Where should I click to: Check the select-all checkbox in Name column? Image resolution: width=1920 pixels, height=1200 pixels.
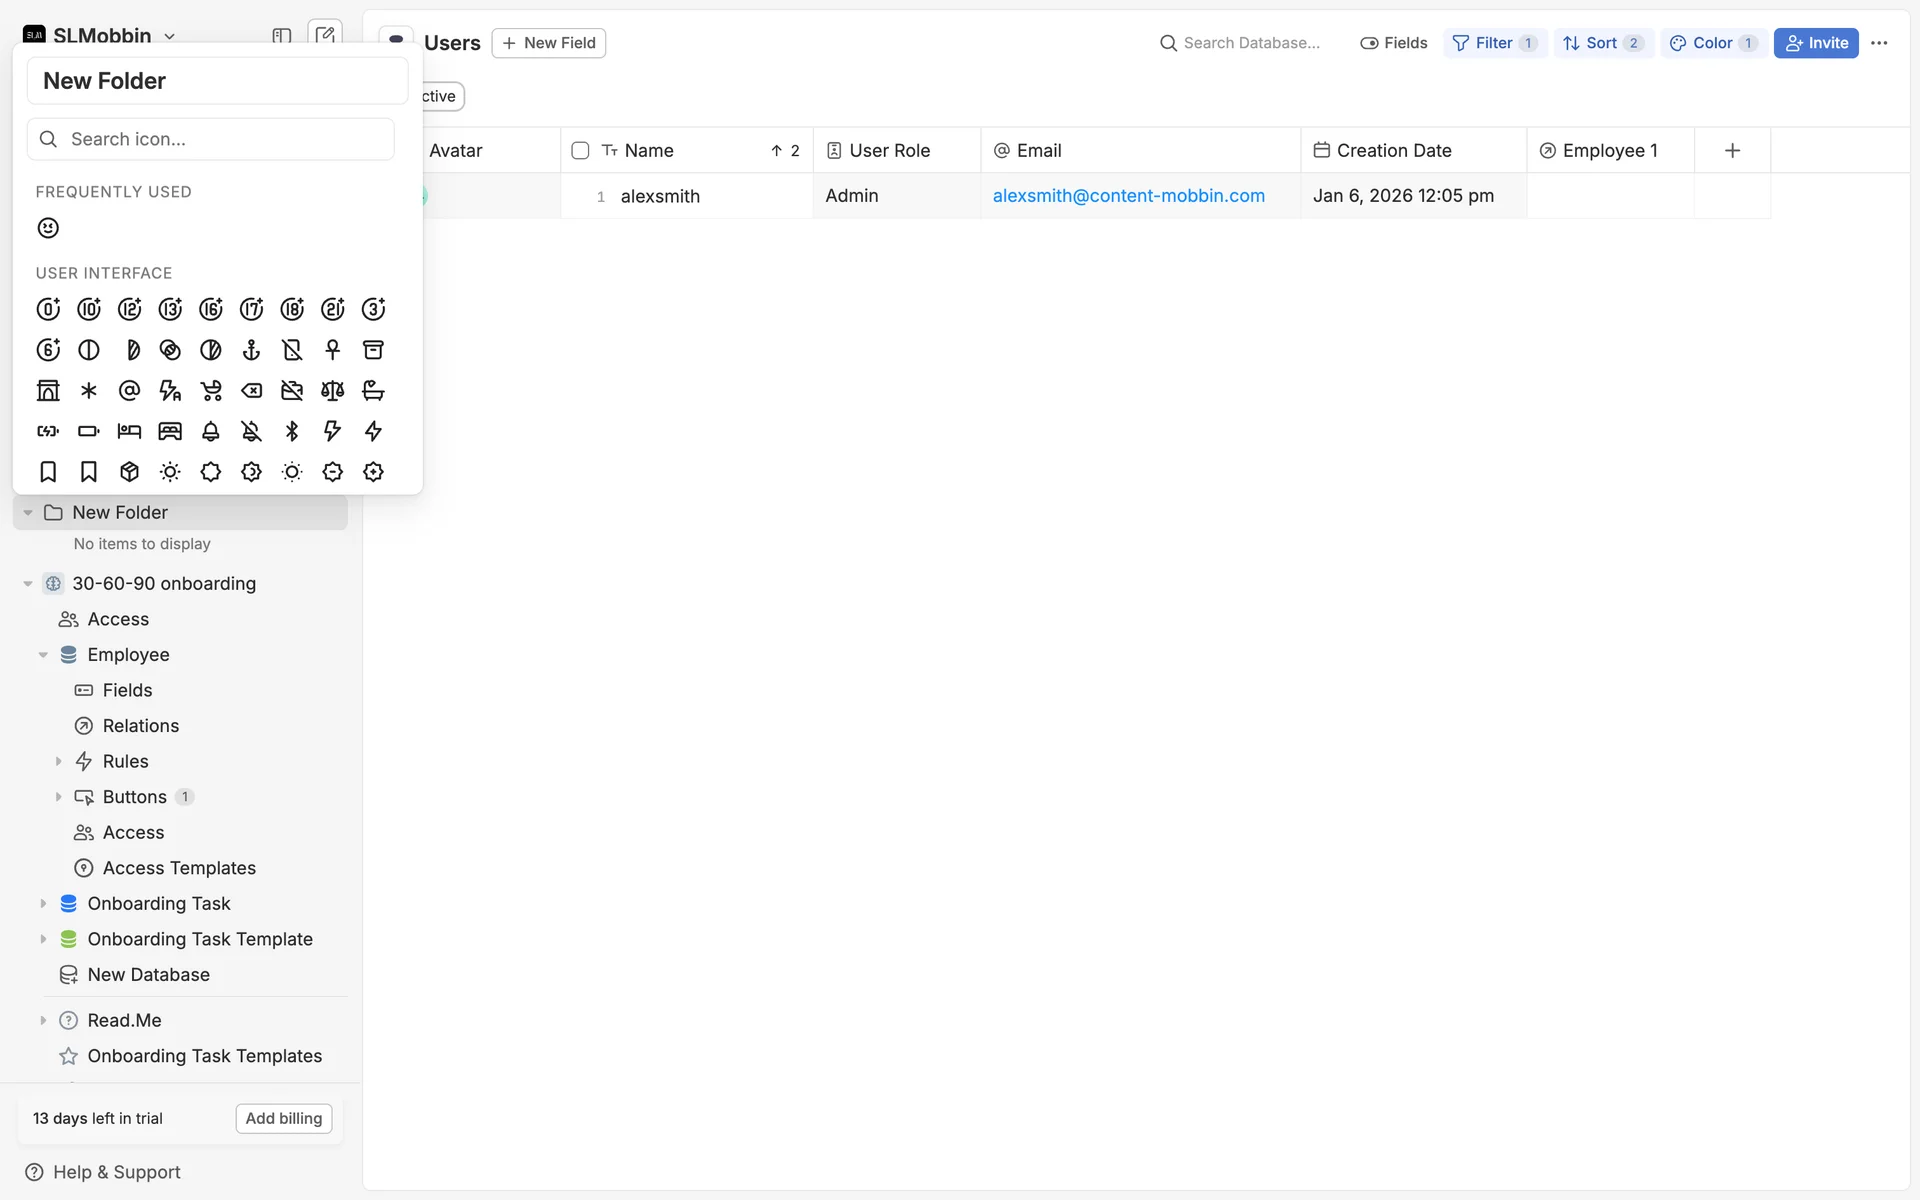[x=580, y=151]
